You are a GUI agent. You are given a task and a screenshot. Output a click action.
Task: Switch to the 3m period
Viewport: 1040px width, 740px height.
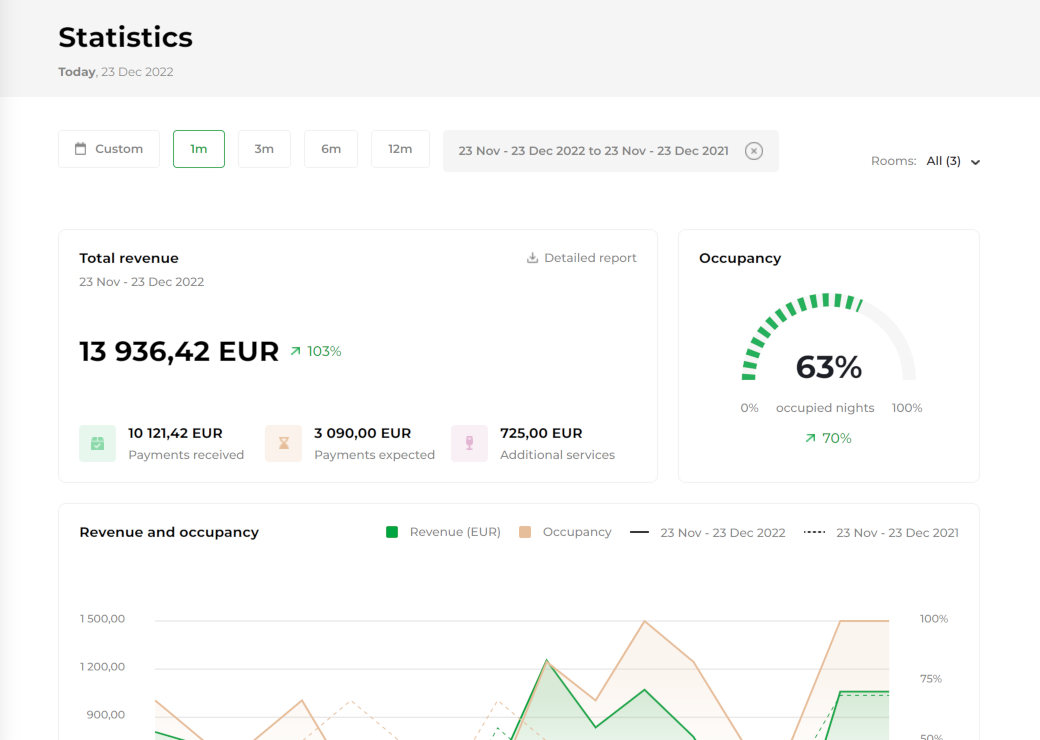click(264, 149)
